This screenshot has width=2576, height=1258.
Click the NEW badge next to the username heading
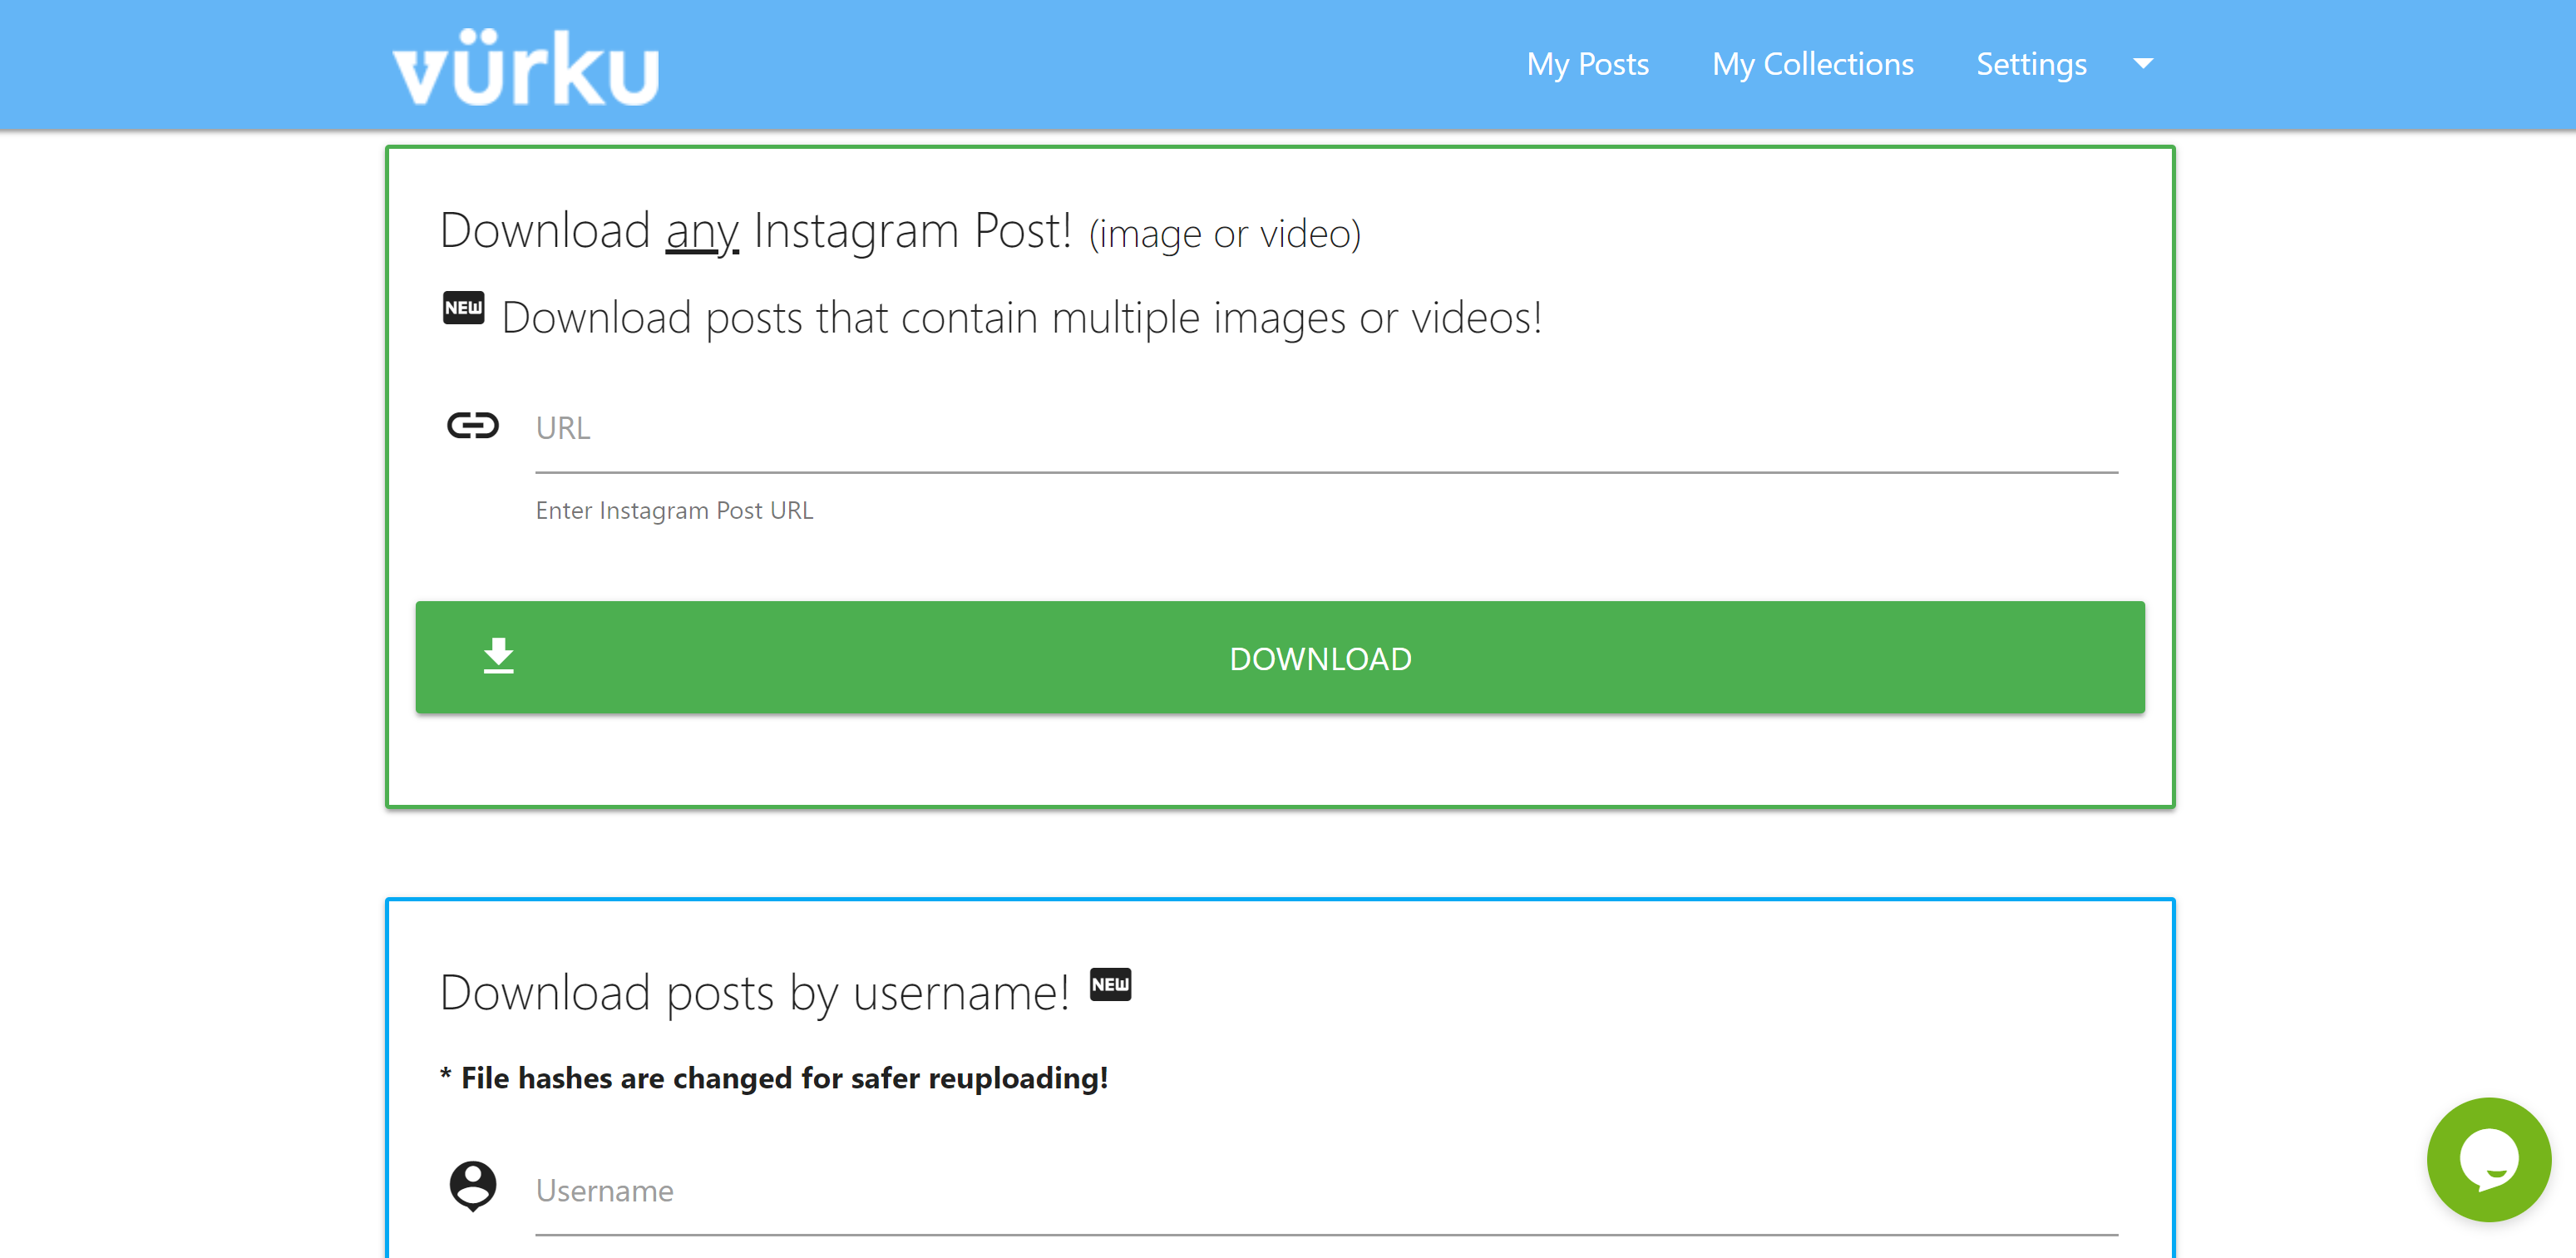1110,984
